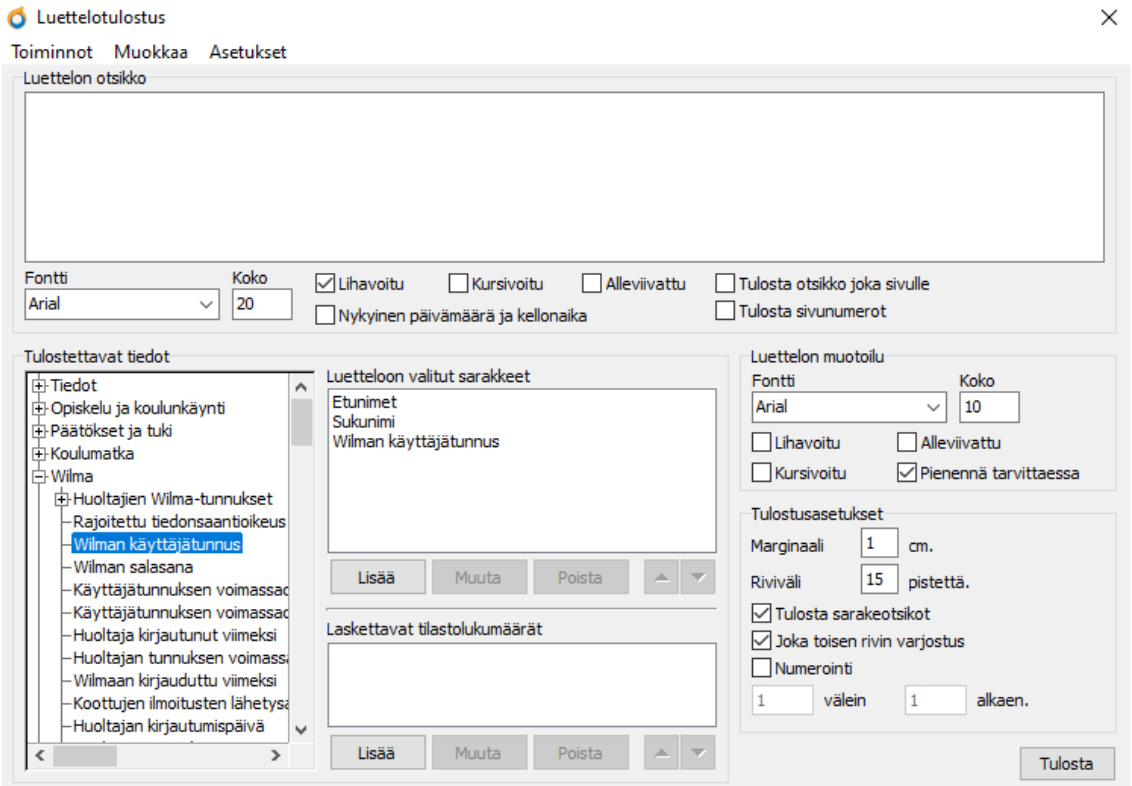Select Rajoitettu tiedonsaantioikeus in the tree
The height and width of the screenshot is (786, 1132).
pyautogui.click(x=179, y=522)
